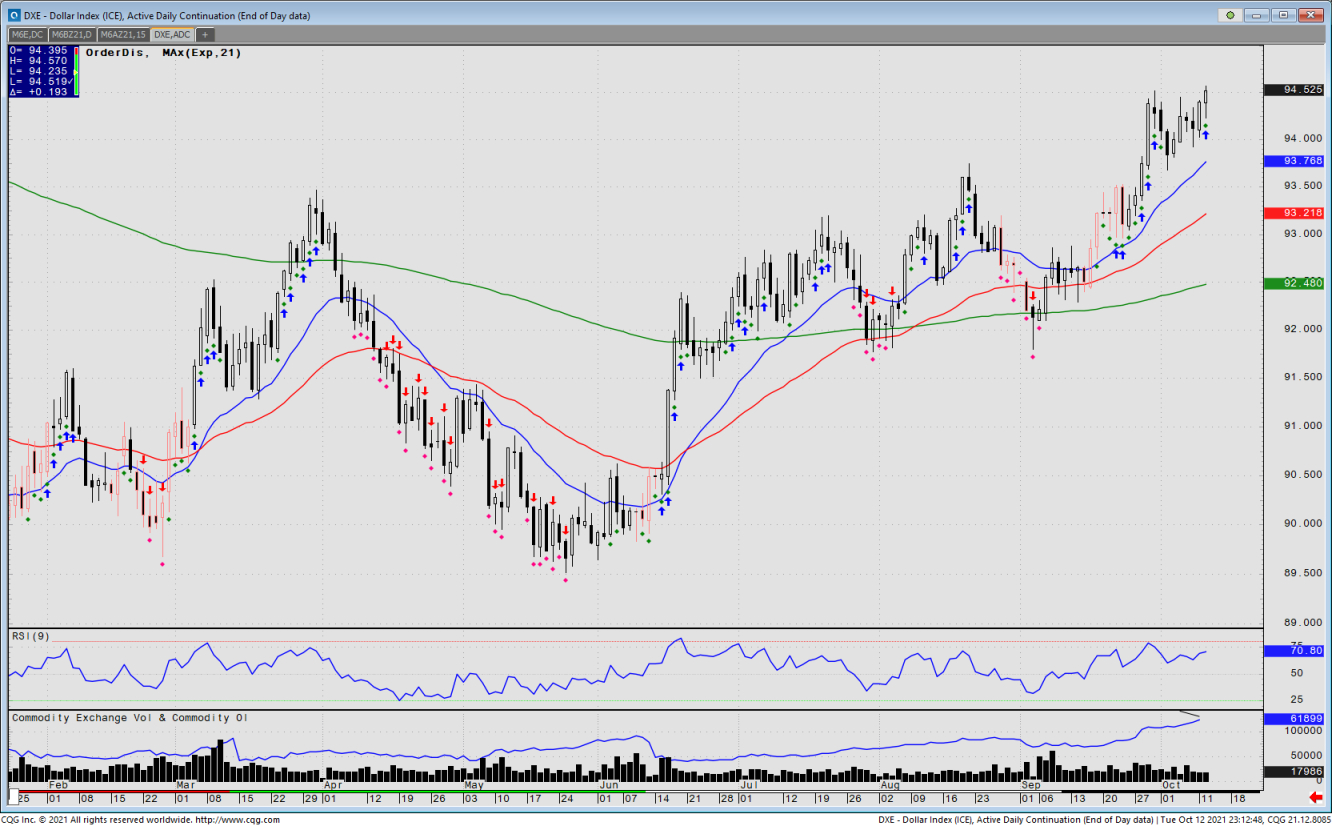Viewport: 1332px width, 826px height.
Task: Click the blue 70.80 RSI value label
Action: [1294, 651]
